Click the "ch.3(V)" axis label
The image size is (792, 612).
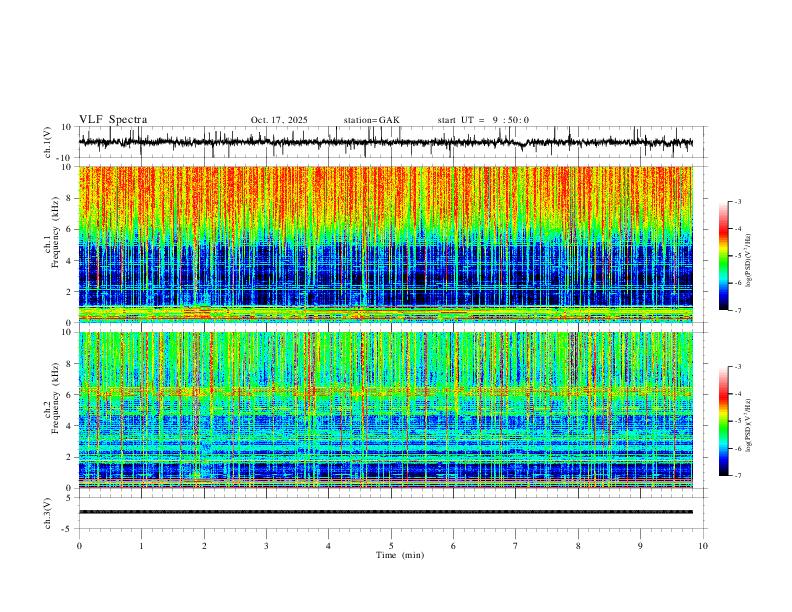tap(49, 513)
